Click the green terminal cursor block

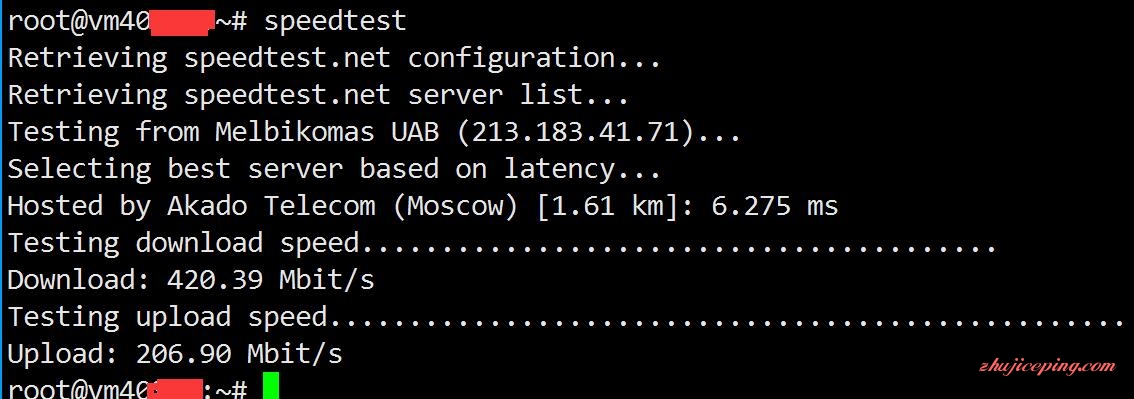[270, 386]
